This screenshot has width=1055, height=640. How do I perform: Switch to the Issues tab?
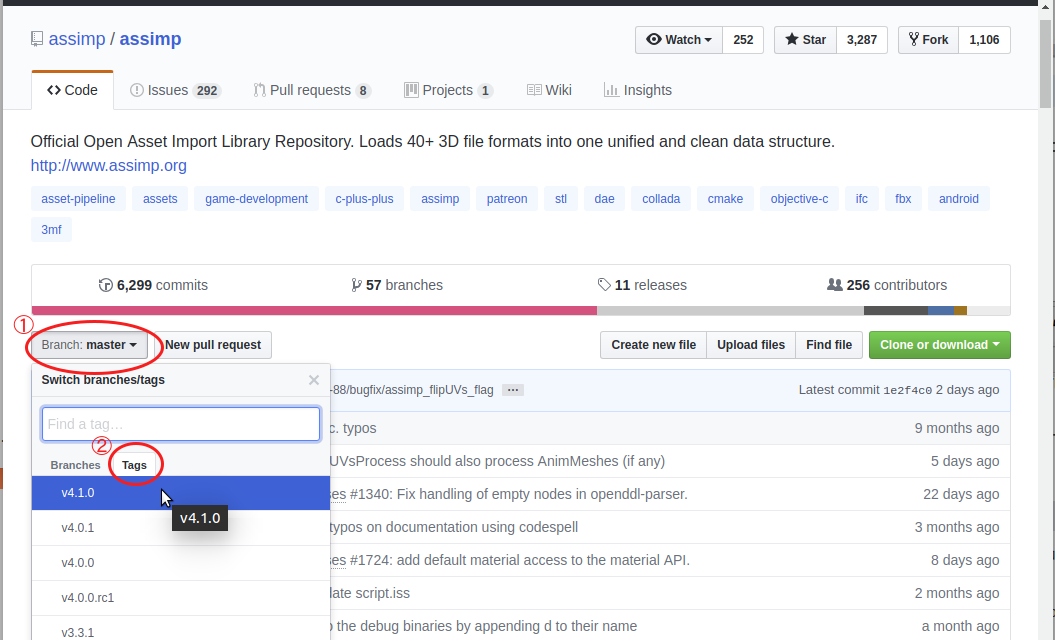[x=175, y=90]
